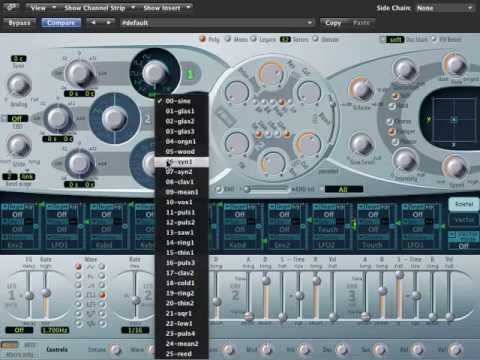Click the Voices 32 number field
Screen dimensions: 480x360
(285, 39)
